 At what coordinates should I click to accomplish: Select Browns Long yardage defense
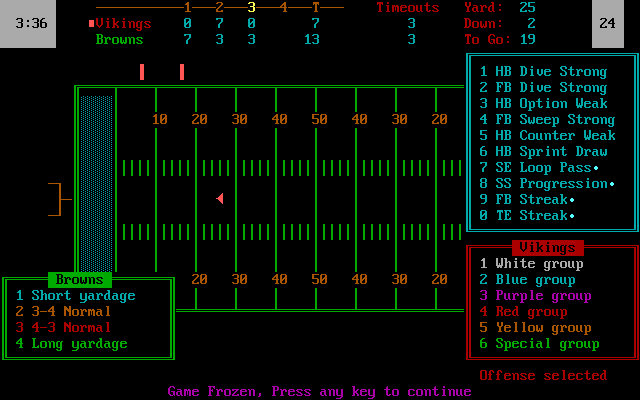coord(71,344)
